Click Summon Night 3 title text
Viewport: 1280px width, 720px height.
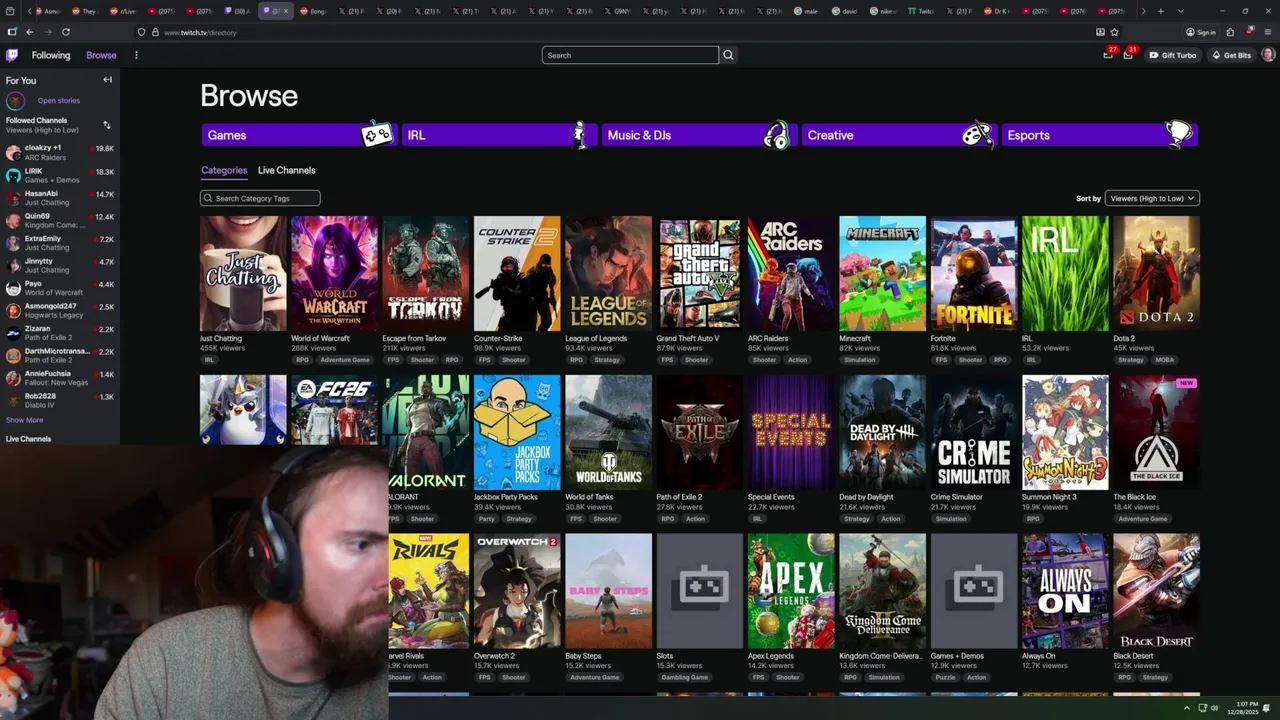[1049, 497]
